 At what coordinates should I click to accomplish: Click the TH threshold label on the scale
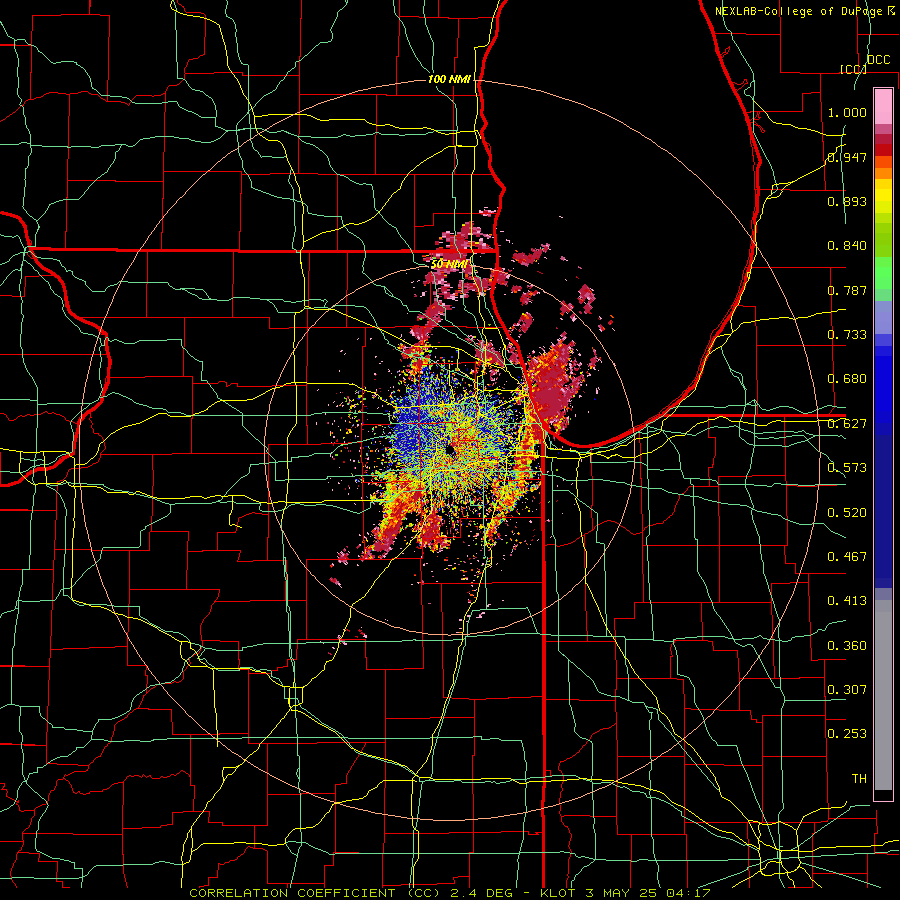(x=859, y=778)
